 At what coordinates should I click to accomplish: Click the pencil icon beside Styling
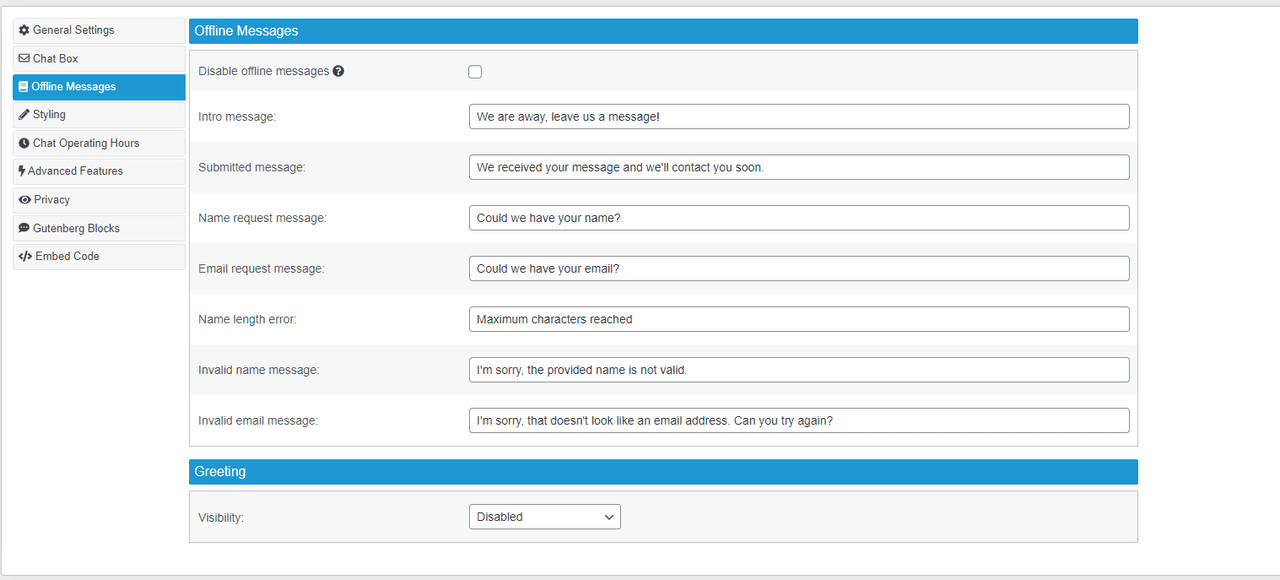click(24, 115)
